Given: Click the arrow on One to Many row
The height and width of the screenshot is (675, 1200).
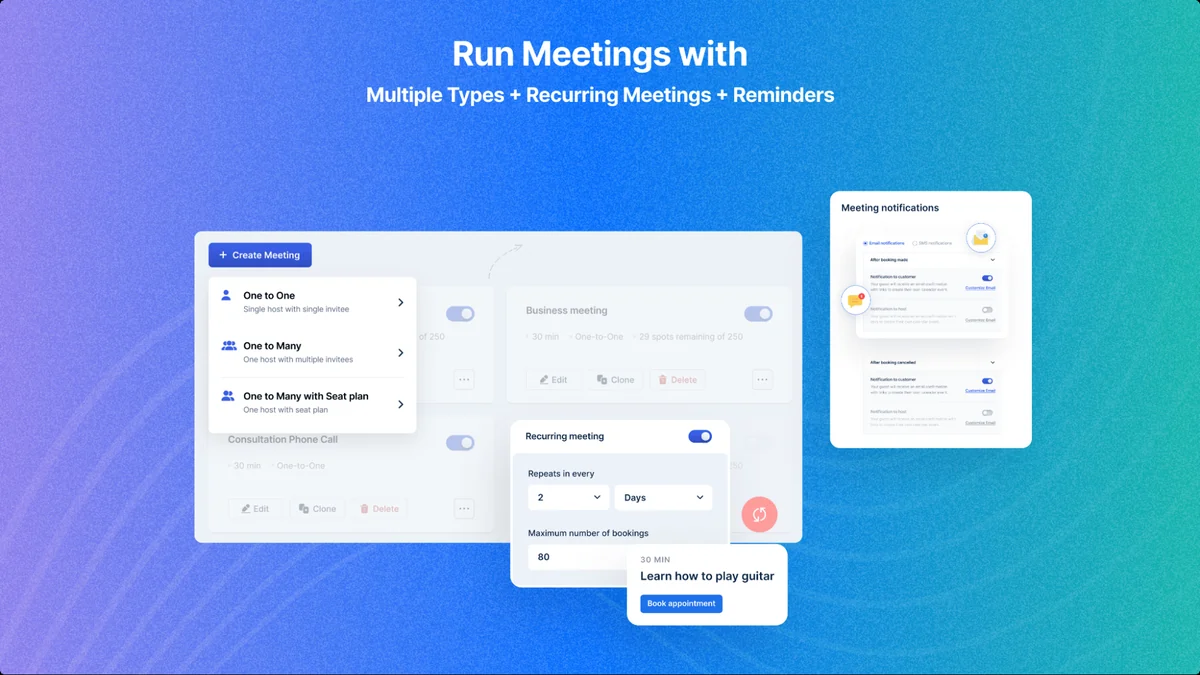Looking at the screenshot, I should [x=400, y=352].
